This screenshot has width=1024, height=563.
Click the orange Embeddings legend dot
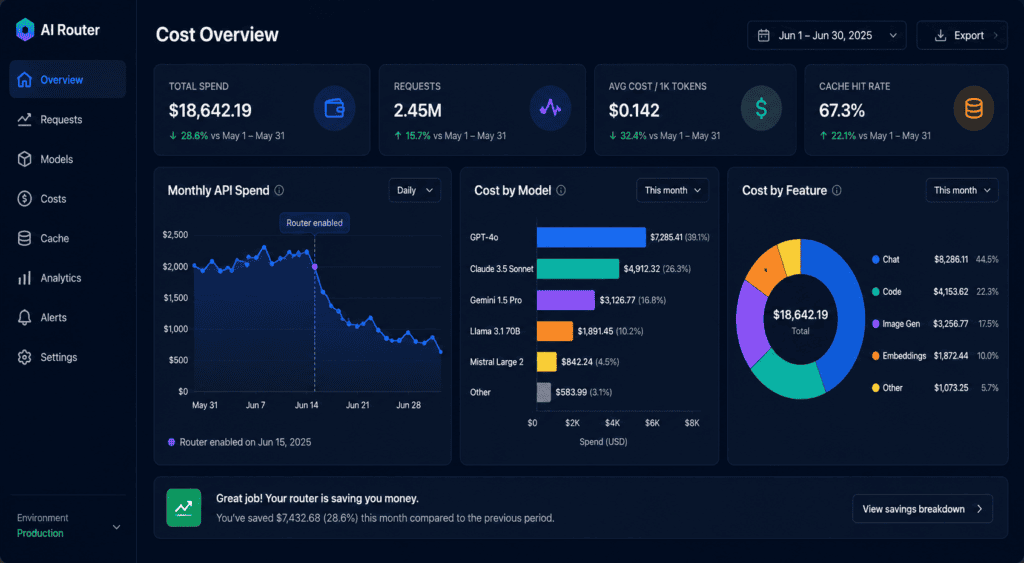(876, 356)
